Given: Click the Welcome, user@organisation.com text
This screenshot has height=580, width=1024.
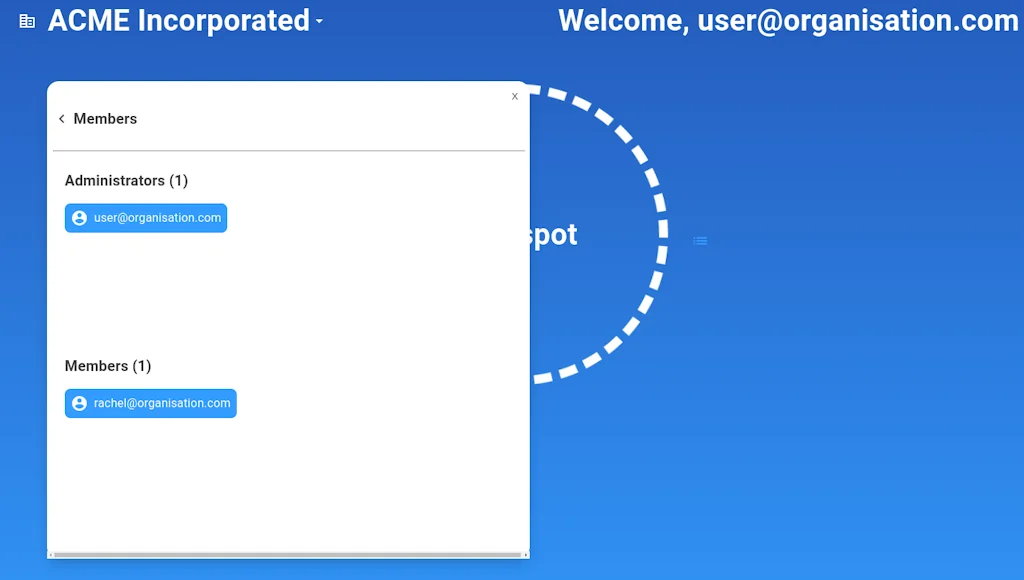Looking at the screenshot, I should (x=789, y=20).
